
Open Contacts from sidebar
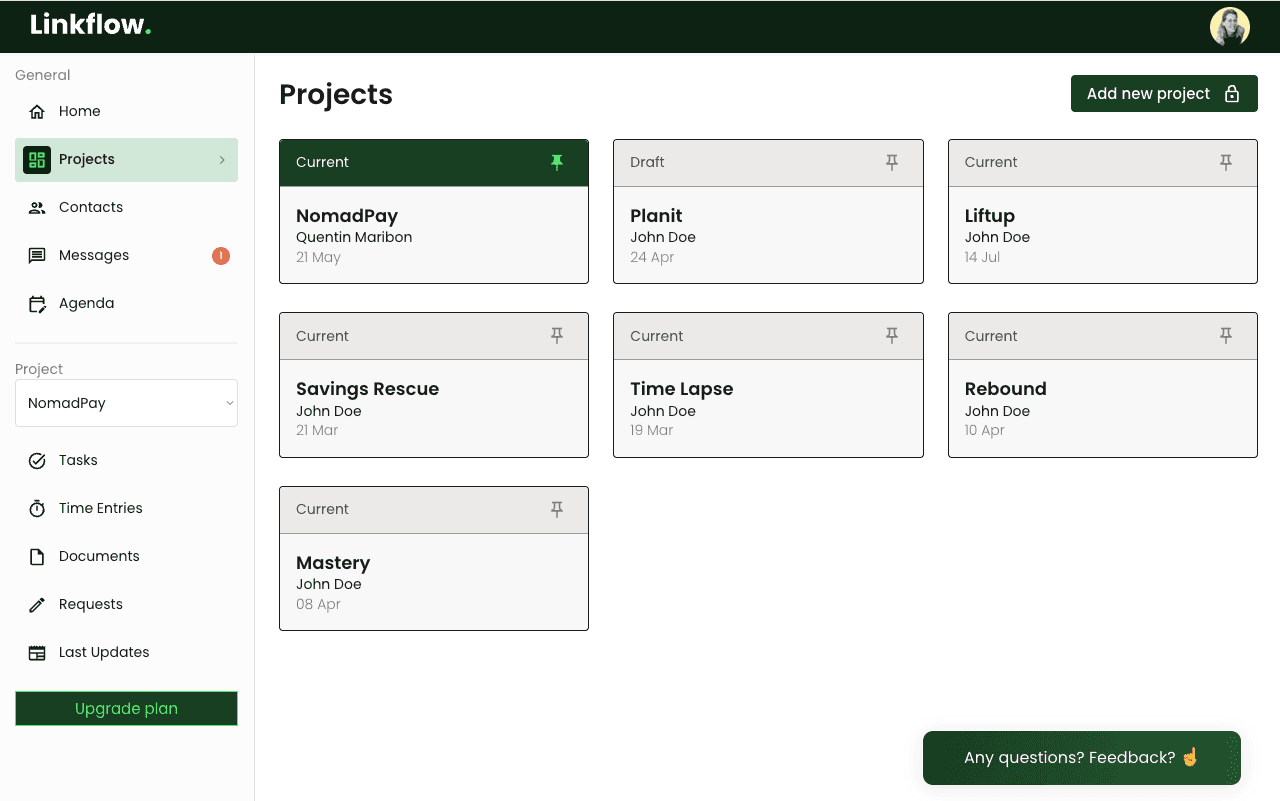coord(126,207)
